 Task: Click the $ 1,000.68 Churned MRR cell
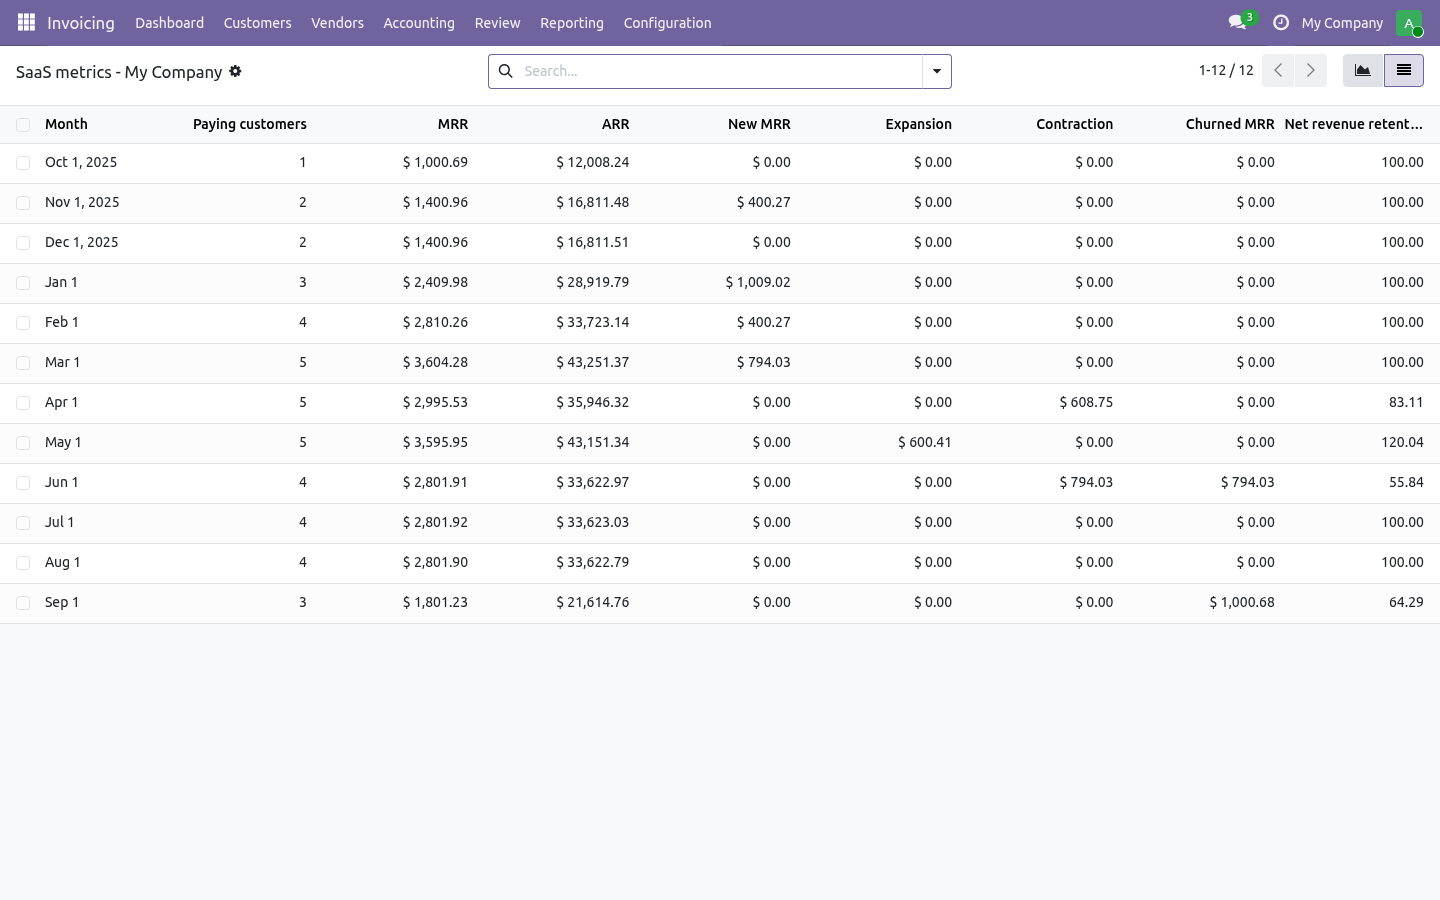(x=1242, y=602)
